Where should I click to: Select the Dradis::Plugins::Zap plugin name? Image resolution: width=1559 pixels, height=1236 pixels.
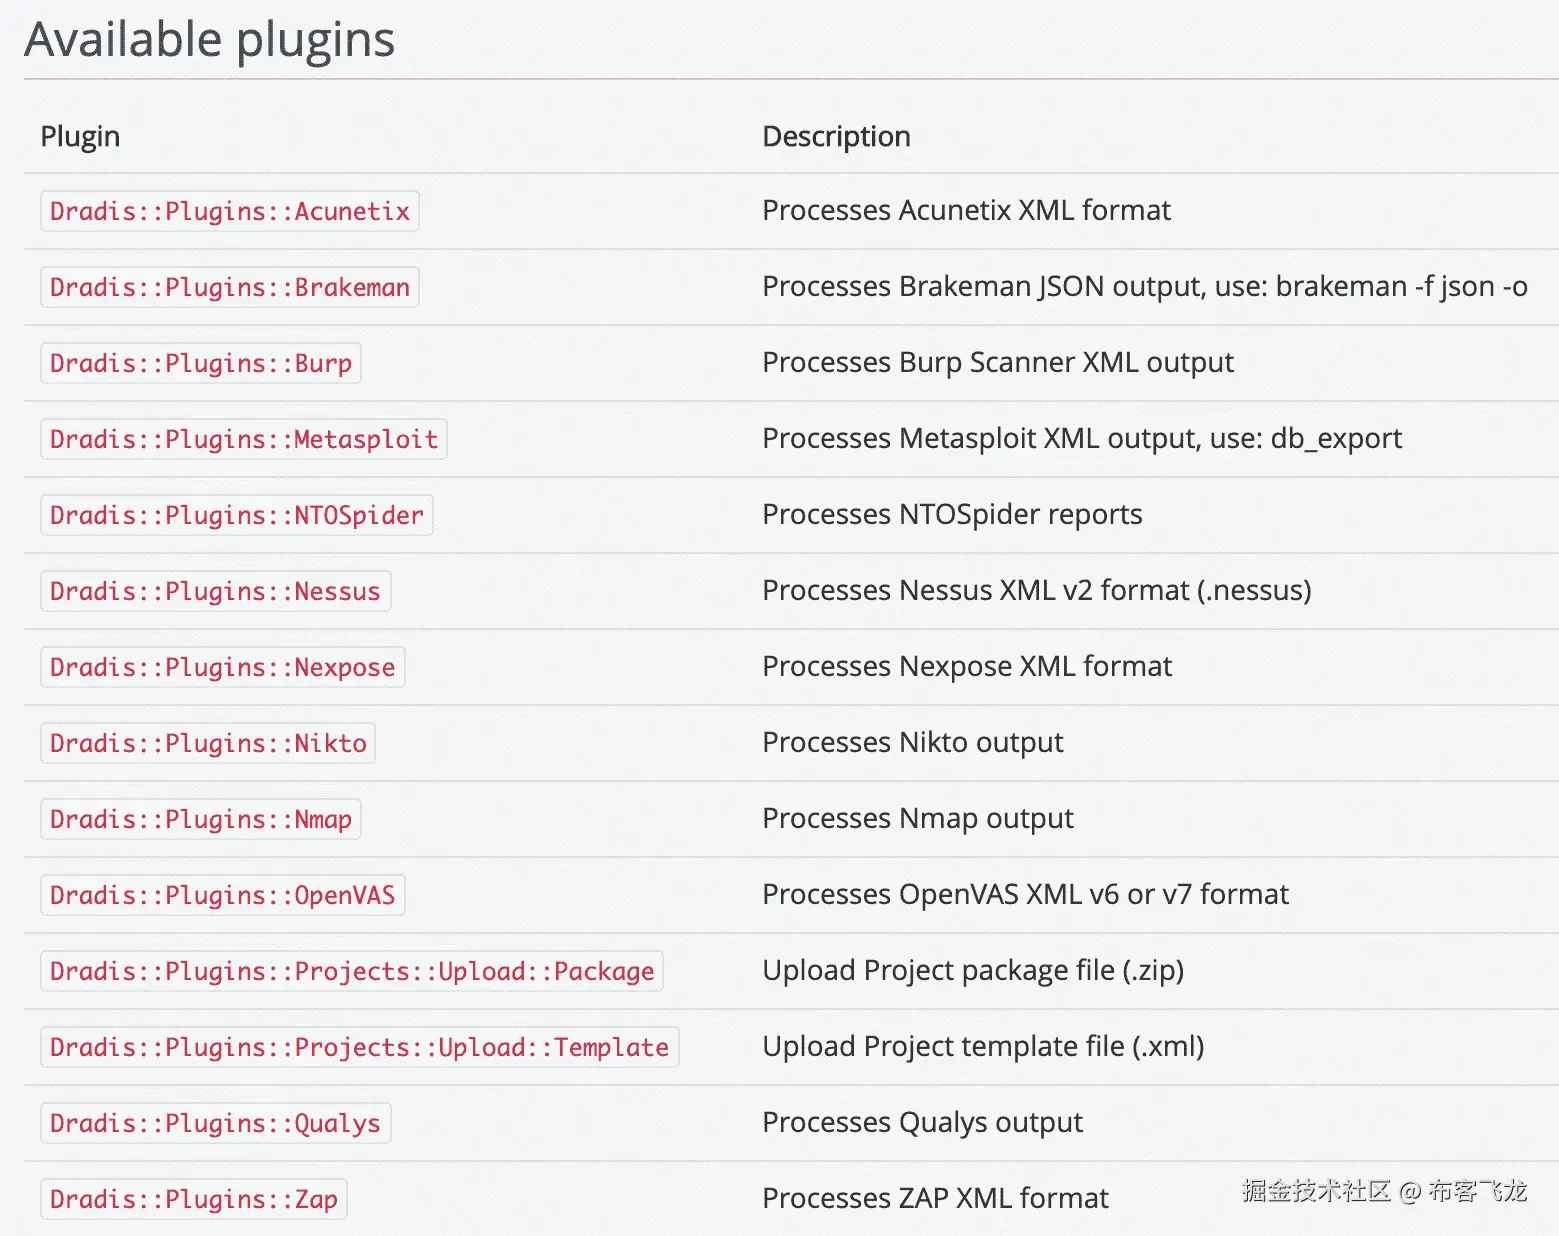coord(193,1199)
